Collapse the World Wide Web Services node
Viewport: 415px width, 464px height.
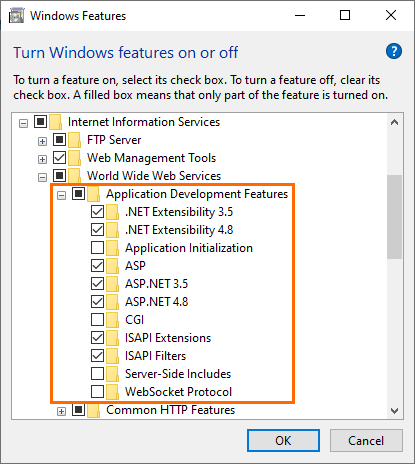coord(42,177)
